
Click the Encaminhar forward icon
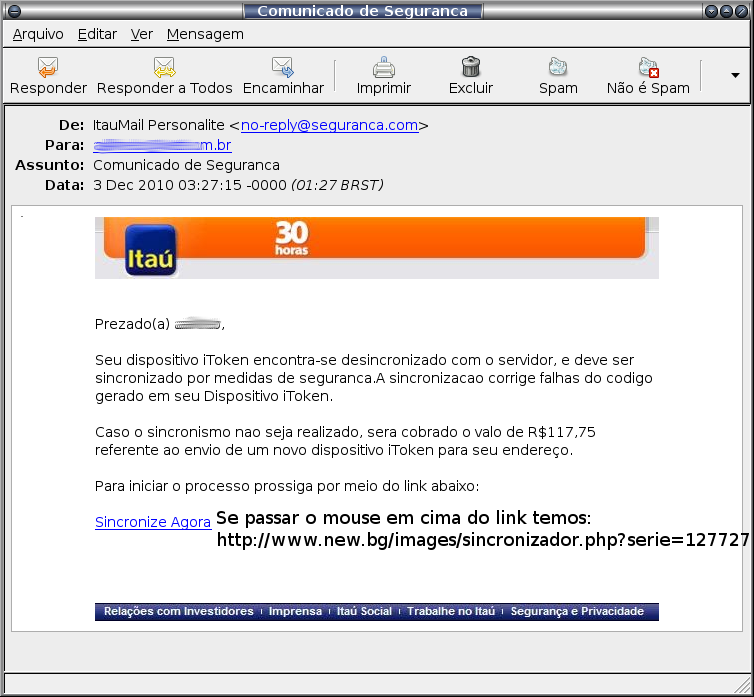pyautogui.click(x=283, y=67)
